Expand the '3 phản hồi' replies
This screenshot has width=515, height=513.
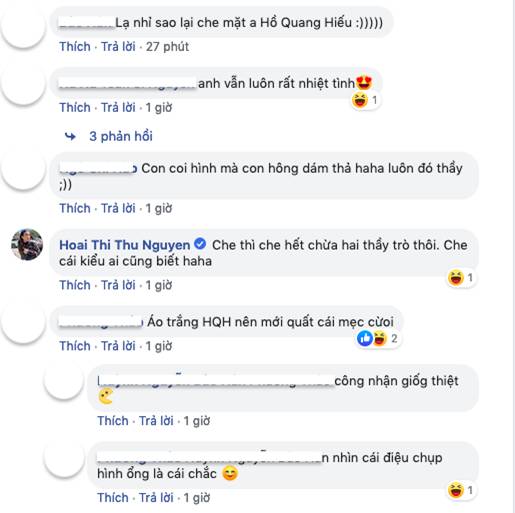[121, 136]
